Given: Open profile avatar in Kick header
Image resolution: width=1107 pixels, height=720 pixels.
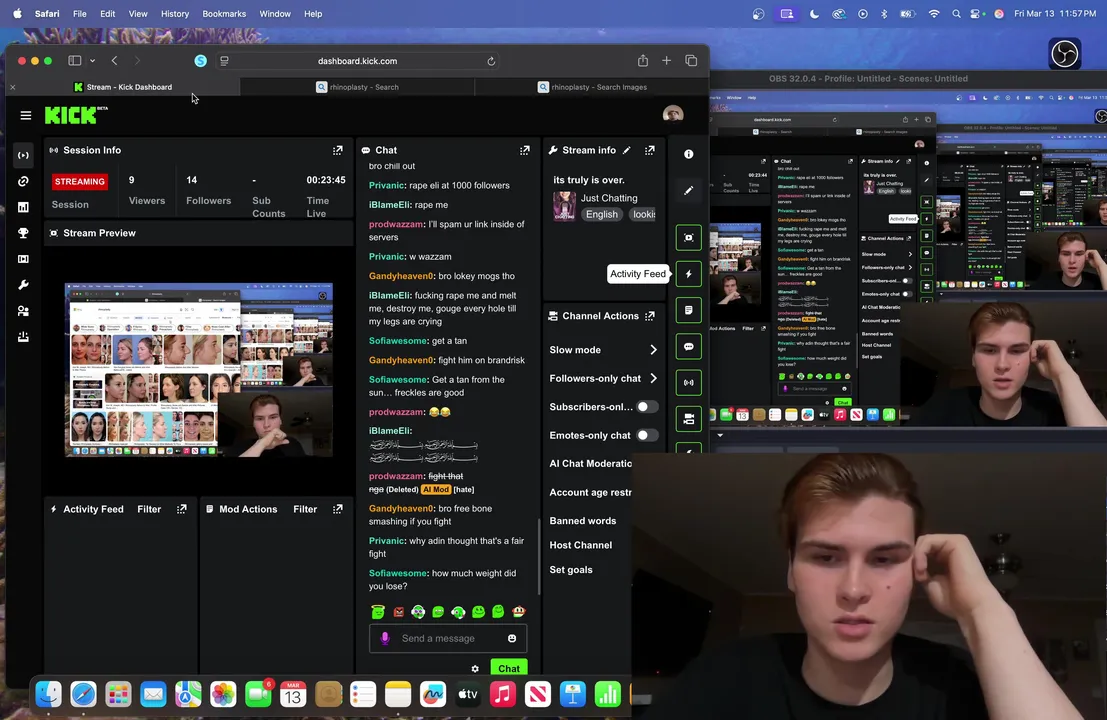Looking at the screenshot, I should (673, 114).
